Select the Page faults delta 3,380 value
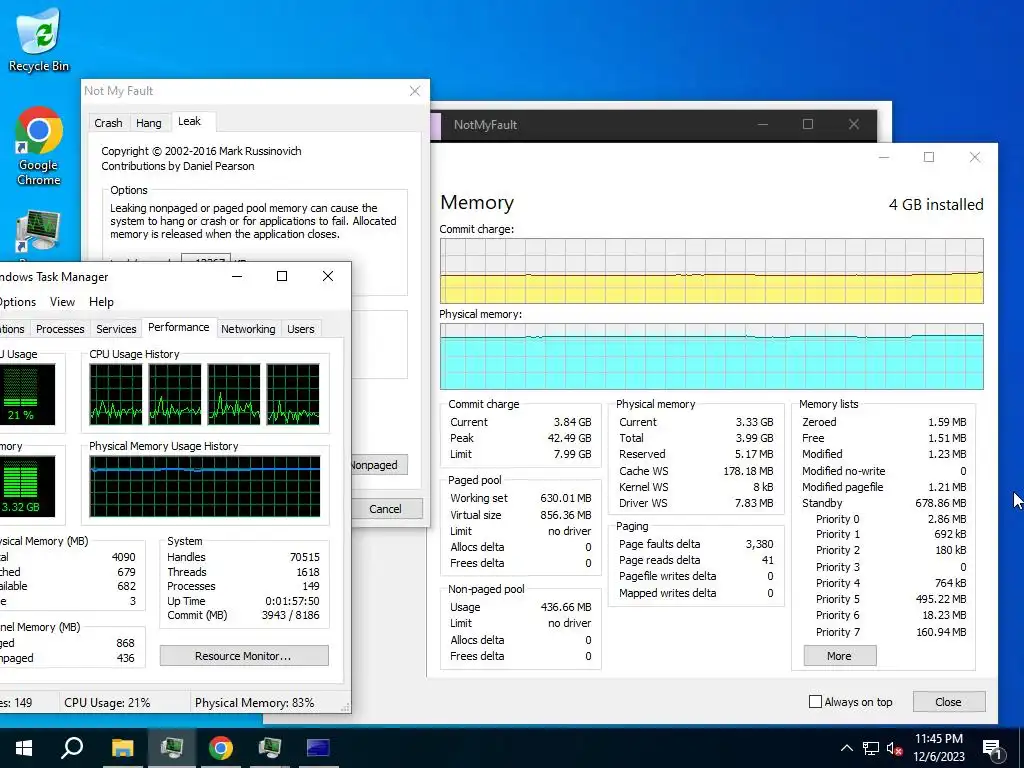 point(760,544)
